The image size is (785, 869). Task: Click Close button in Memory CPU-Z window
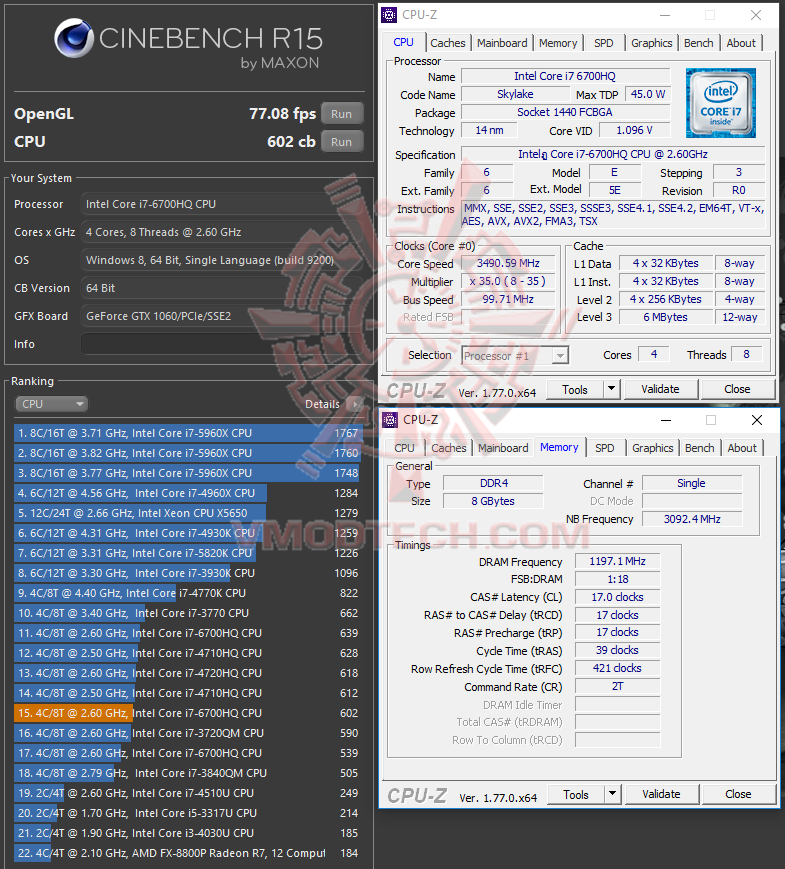pos(738,794)
